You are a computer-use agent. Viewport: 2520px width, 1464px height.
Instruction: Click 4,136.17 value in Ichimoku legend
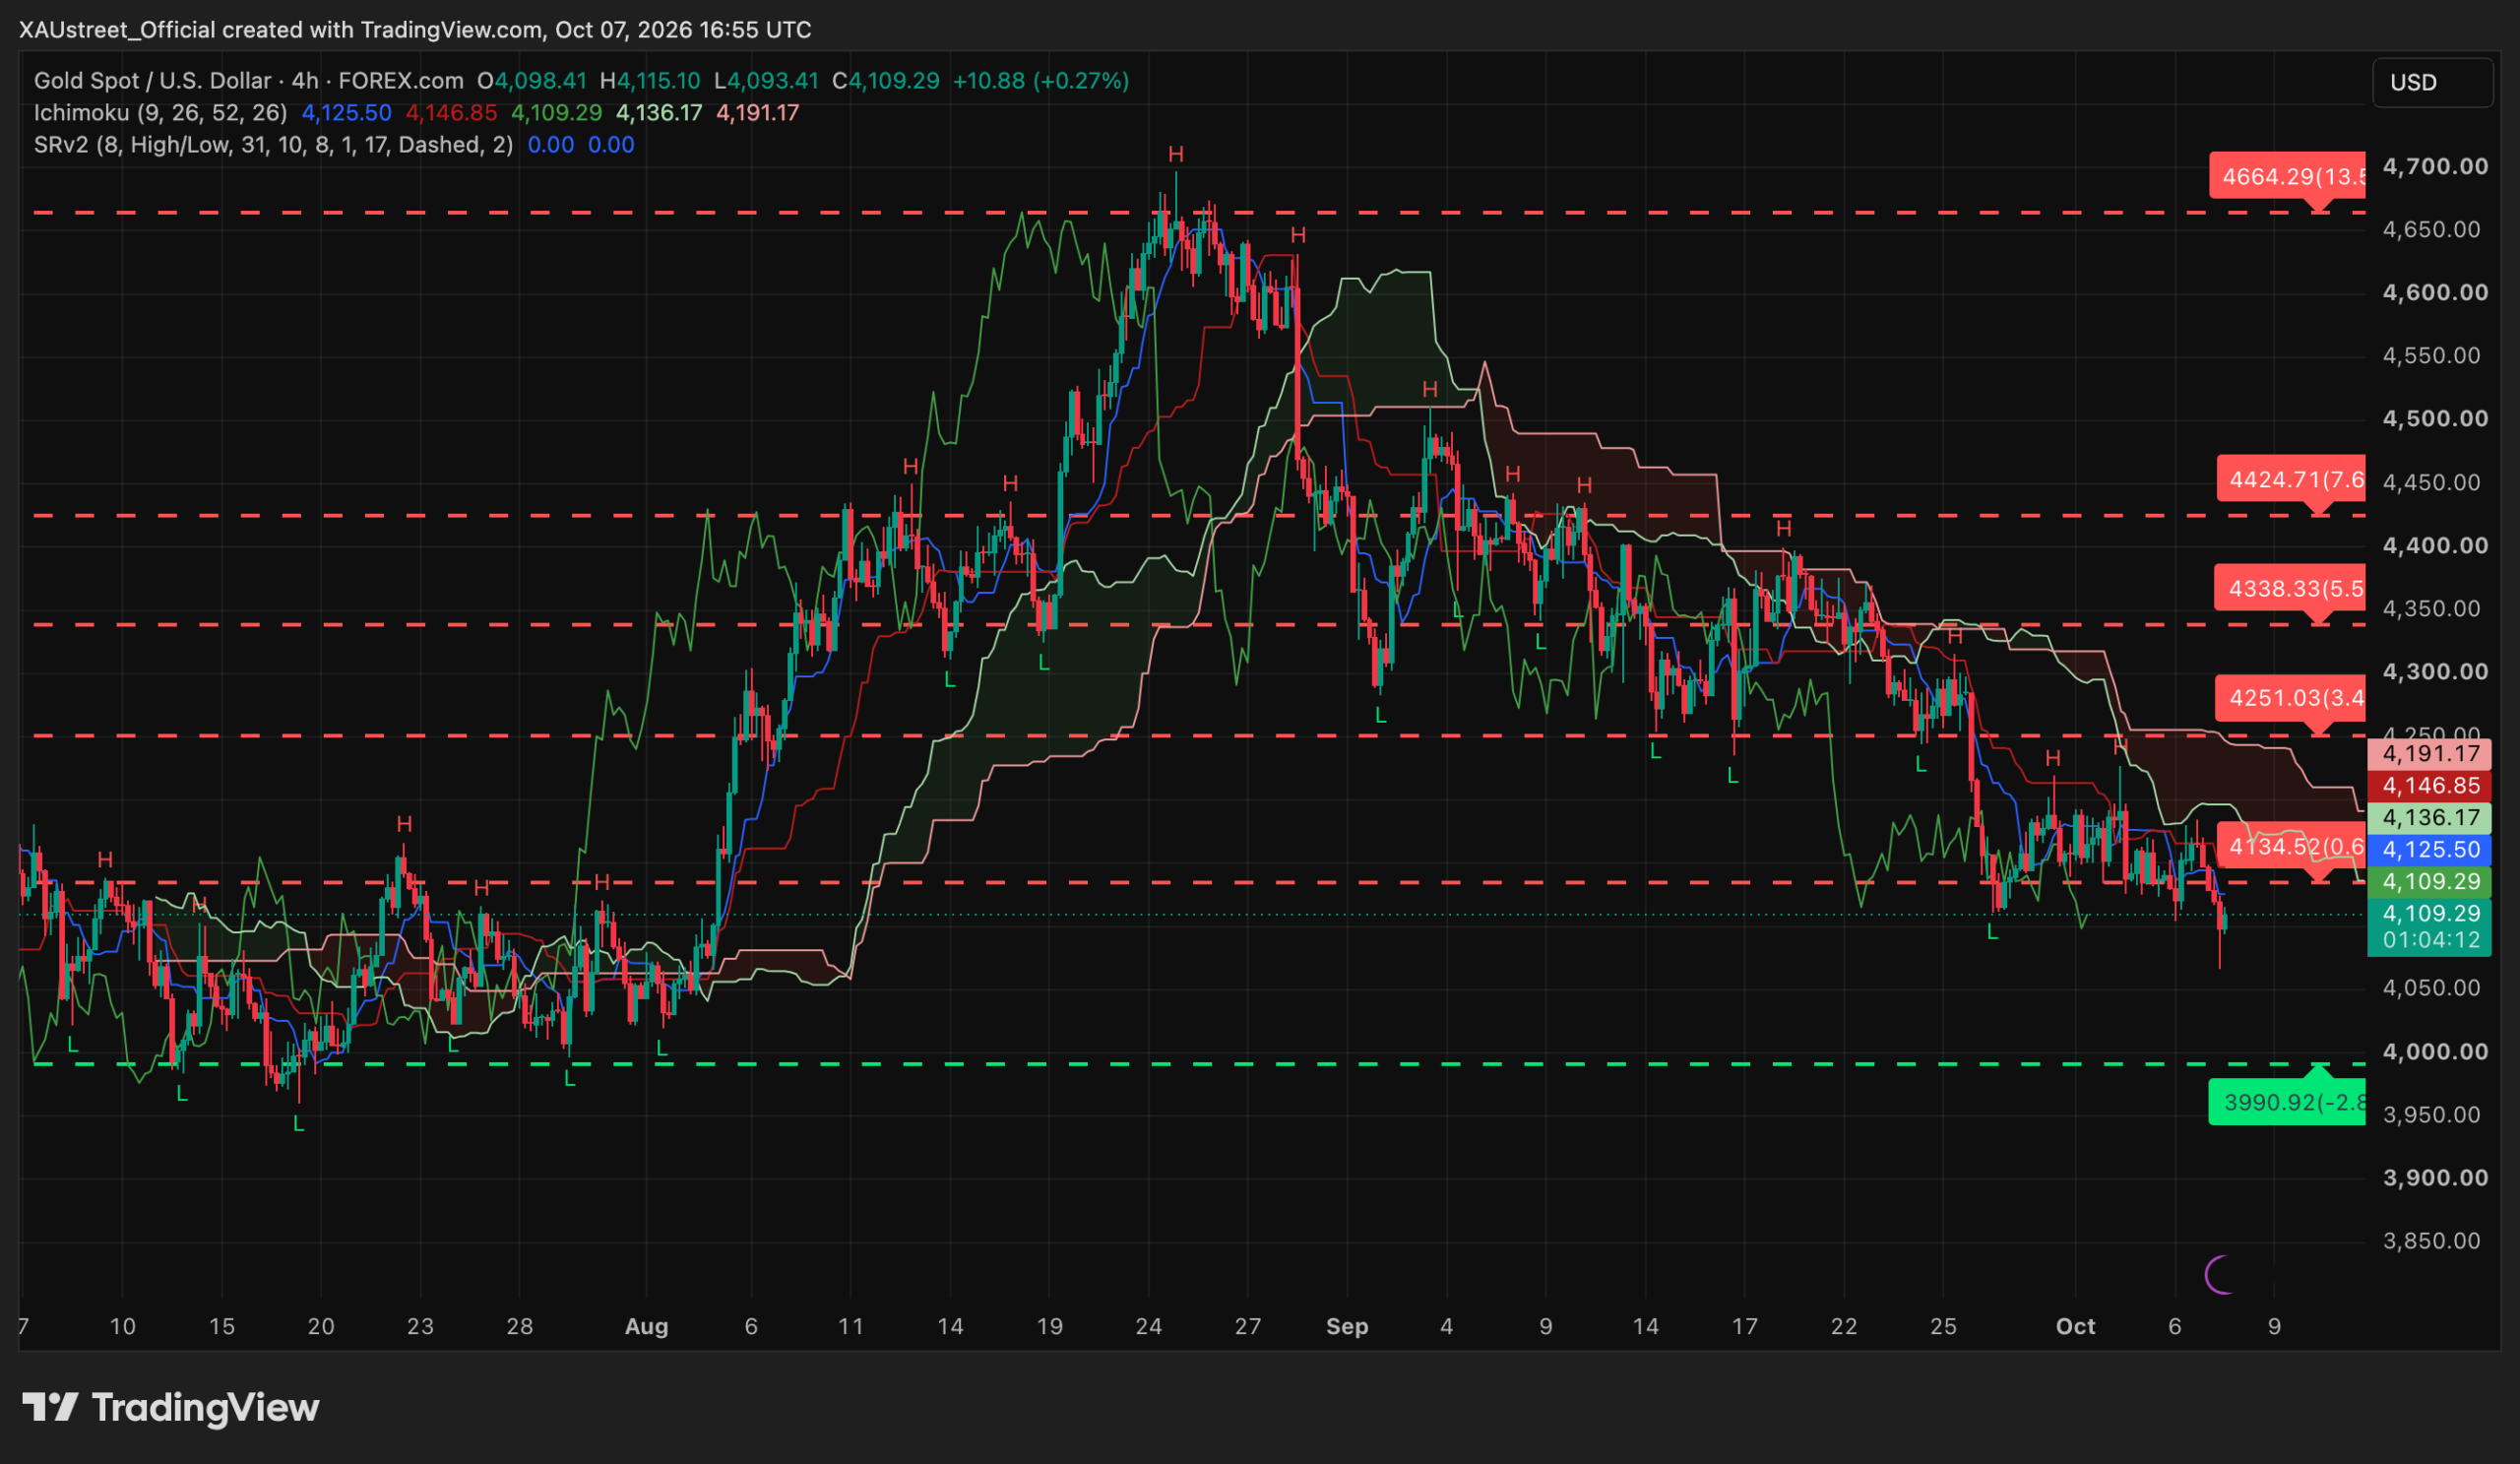click(x=659, y=113)
